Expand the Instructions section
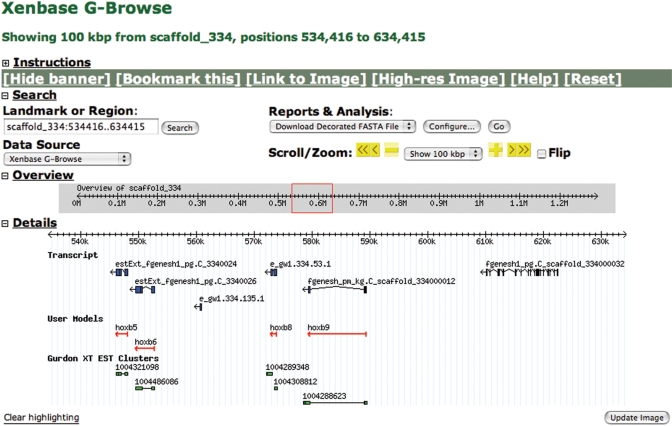 click(5, 62)
